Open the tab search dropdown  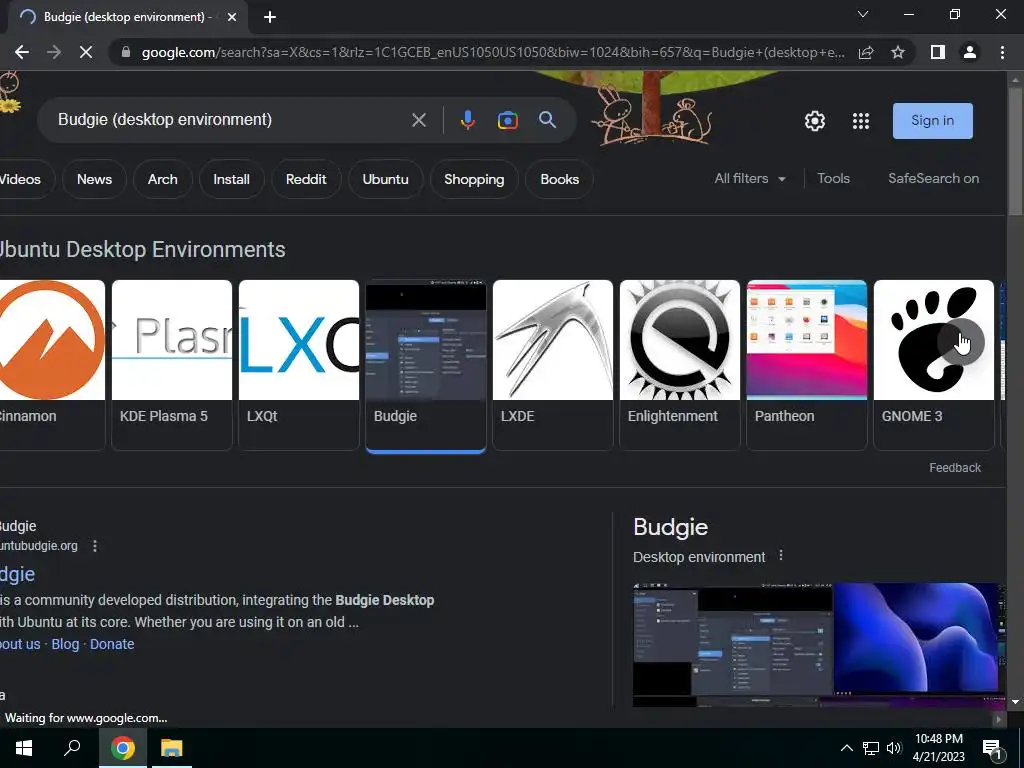coord(863,14)
